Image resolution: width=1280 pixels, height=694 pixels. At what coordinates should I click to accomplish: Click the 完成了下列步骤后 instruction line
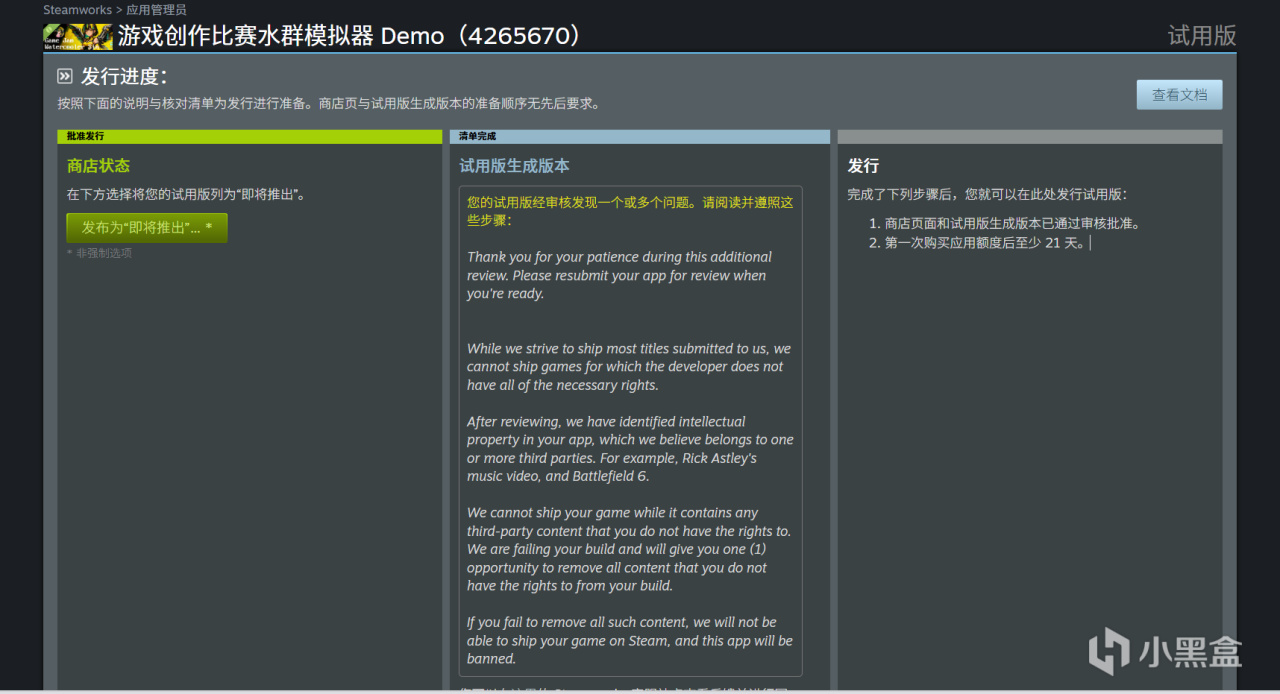[987, 195]
